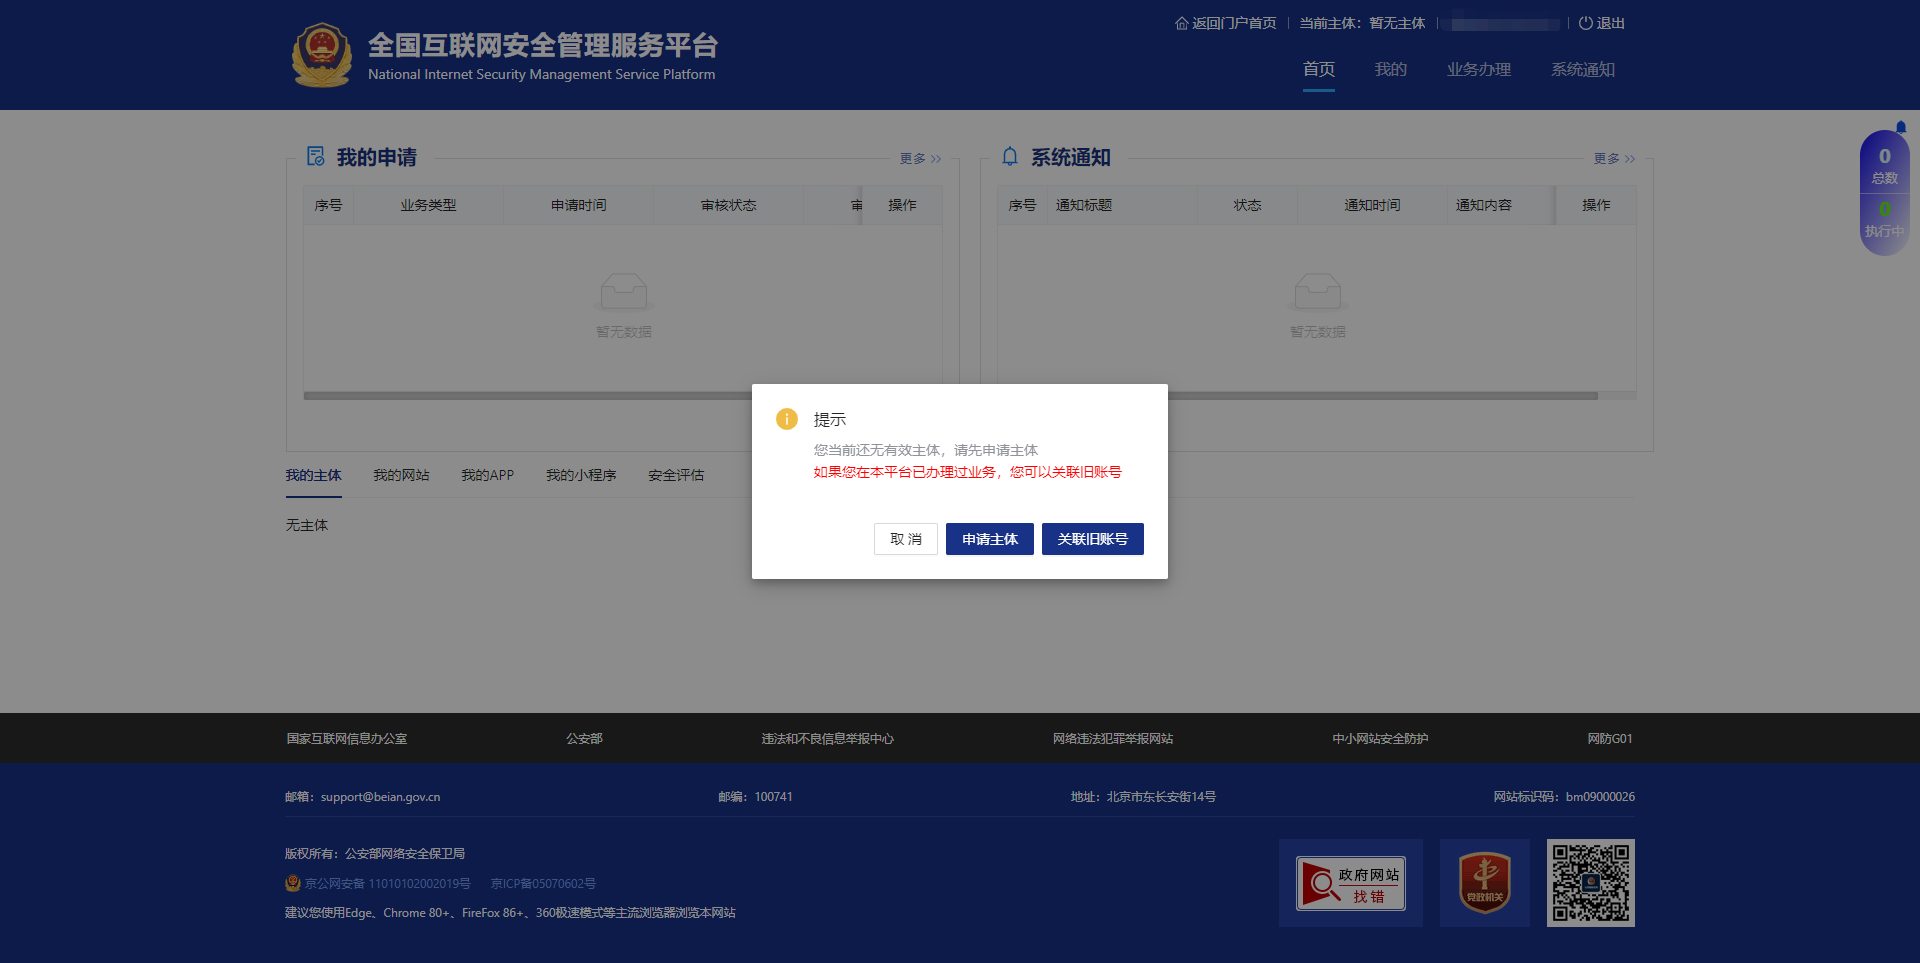Click the power icon next to 退出
Viewport: 1920px width, 963px height.
tap(1584, 23)
